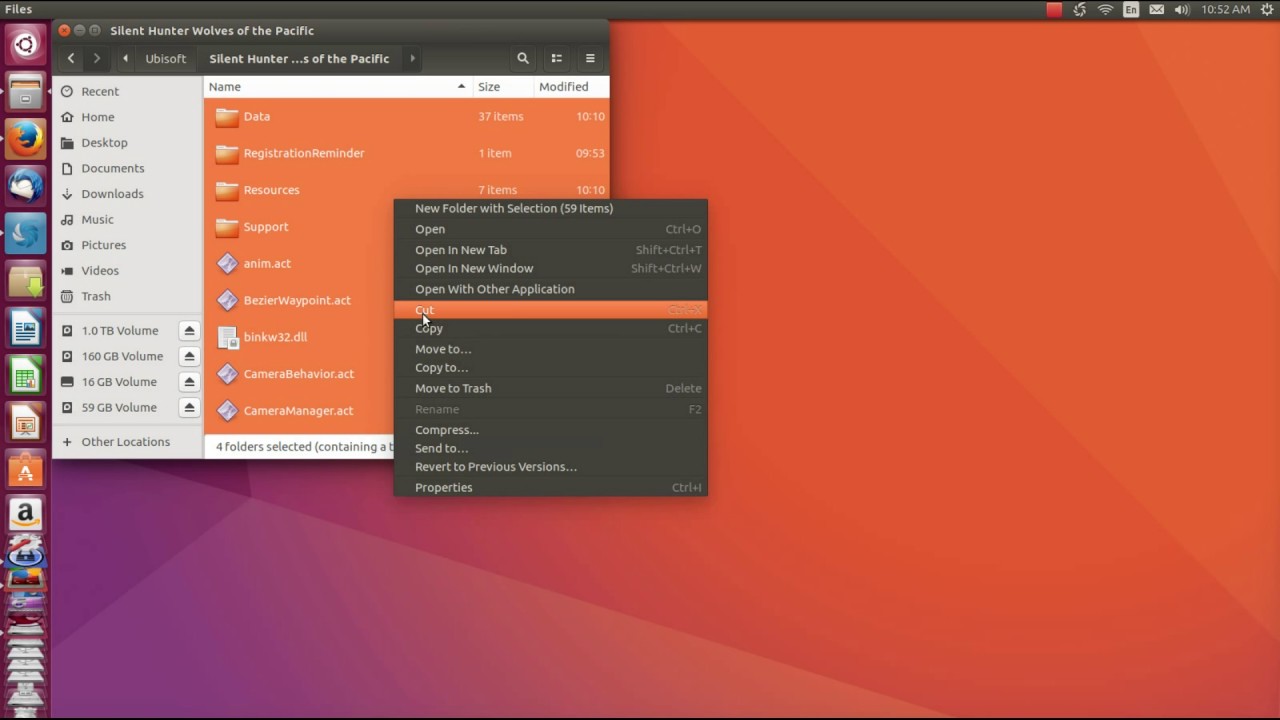Go back in the file manager
The height and width of the screenshot is (720, 1280).
[71, 59]
